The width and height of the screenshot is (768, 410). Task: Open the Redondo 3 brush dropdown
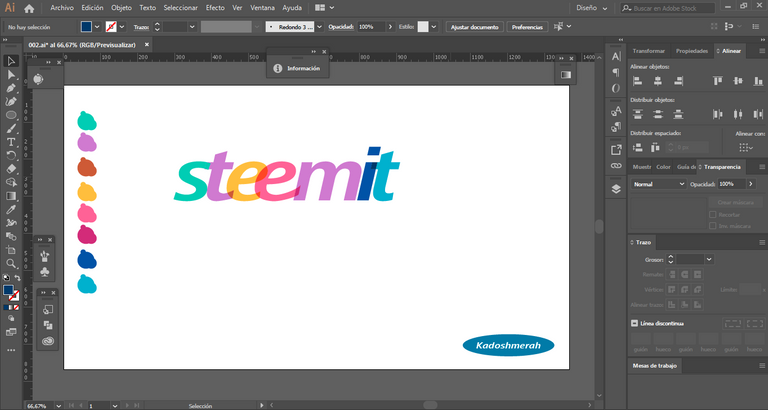(x=319, y=27)
